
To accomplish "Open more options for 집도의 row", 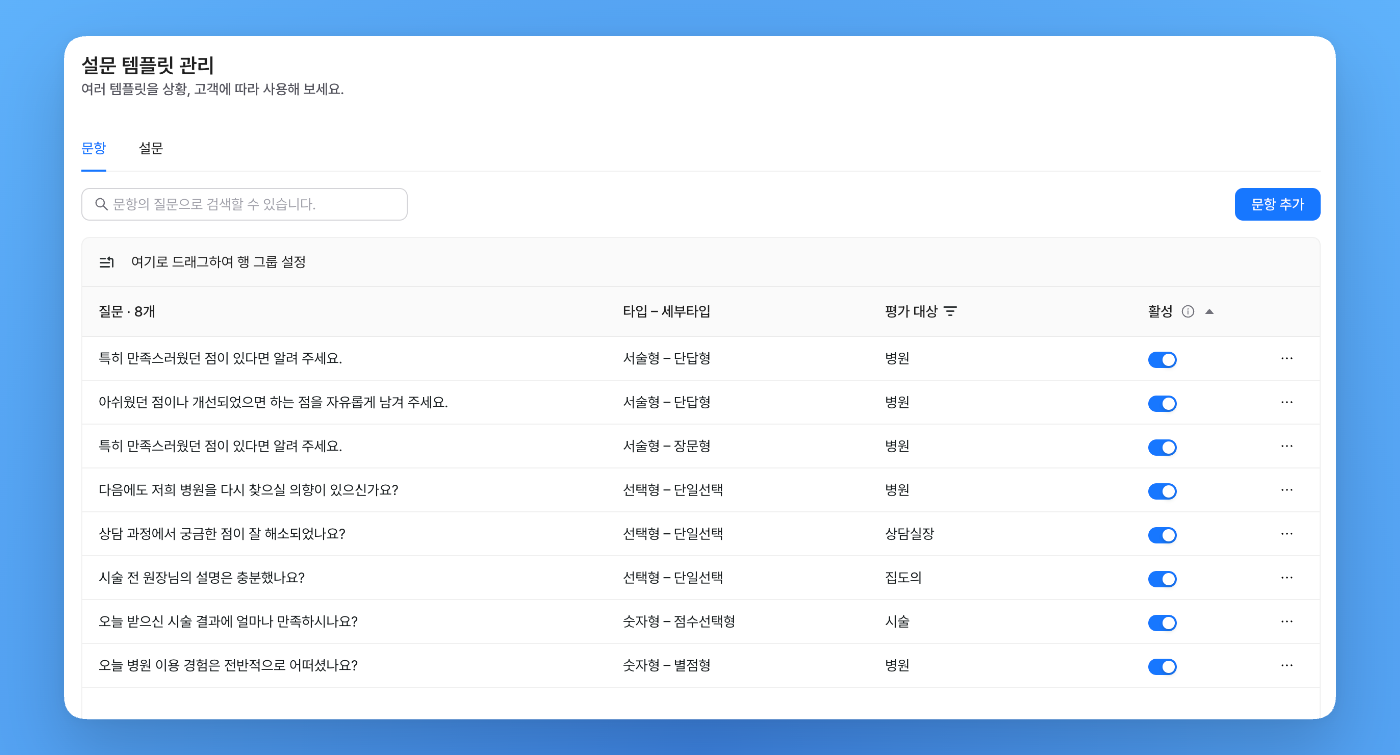I will point(1287,578).
